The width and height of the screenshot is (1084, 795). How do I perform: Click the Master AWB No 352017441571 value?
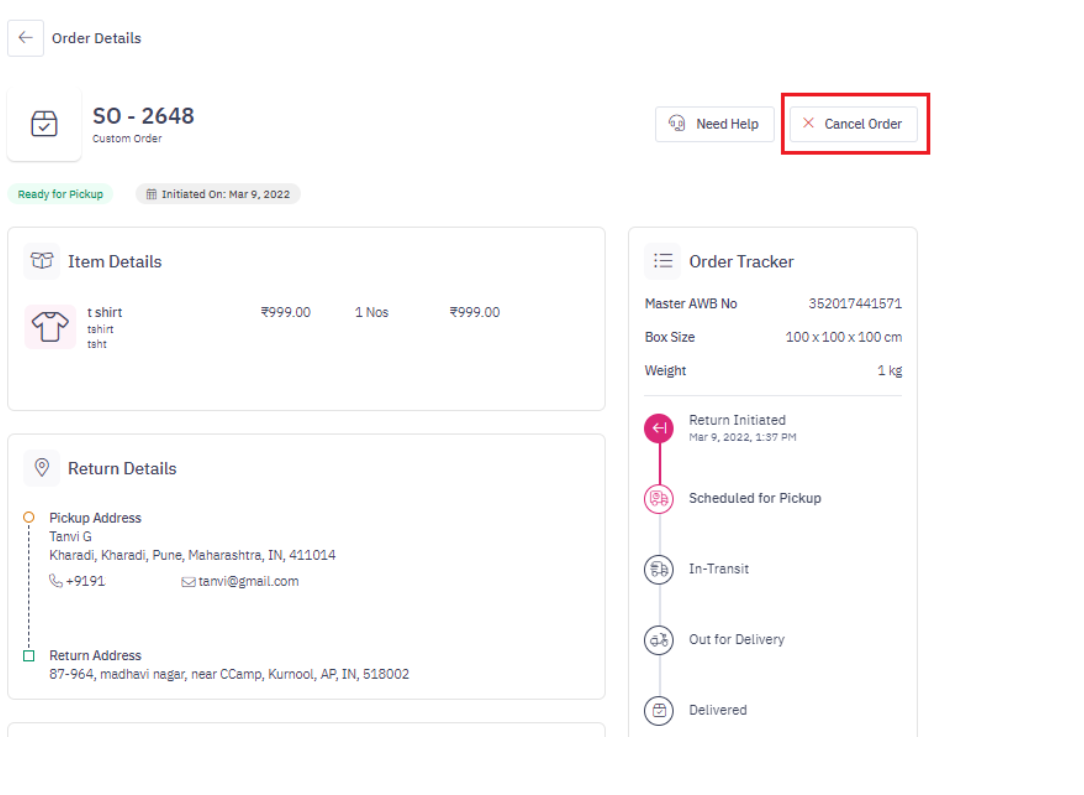(855, 303)
